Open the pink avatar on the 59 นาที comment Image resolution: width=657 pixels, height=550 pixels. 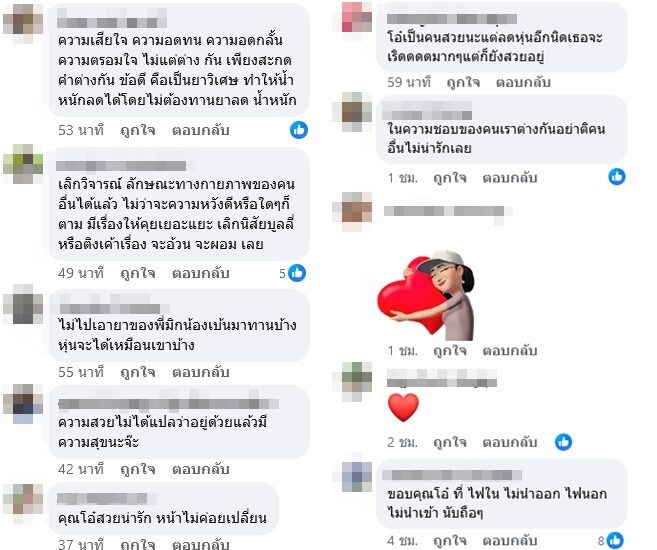pos(357,17)
